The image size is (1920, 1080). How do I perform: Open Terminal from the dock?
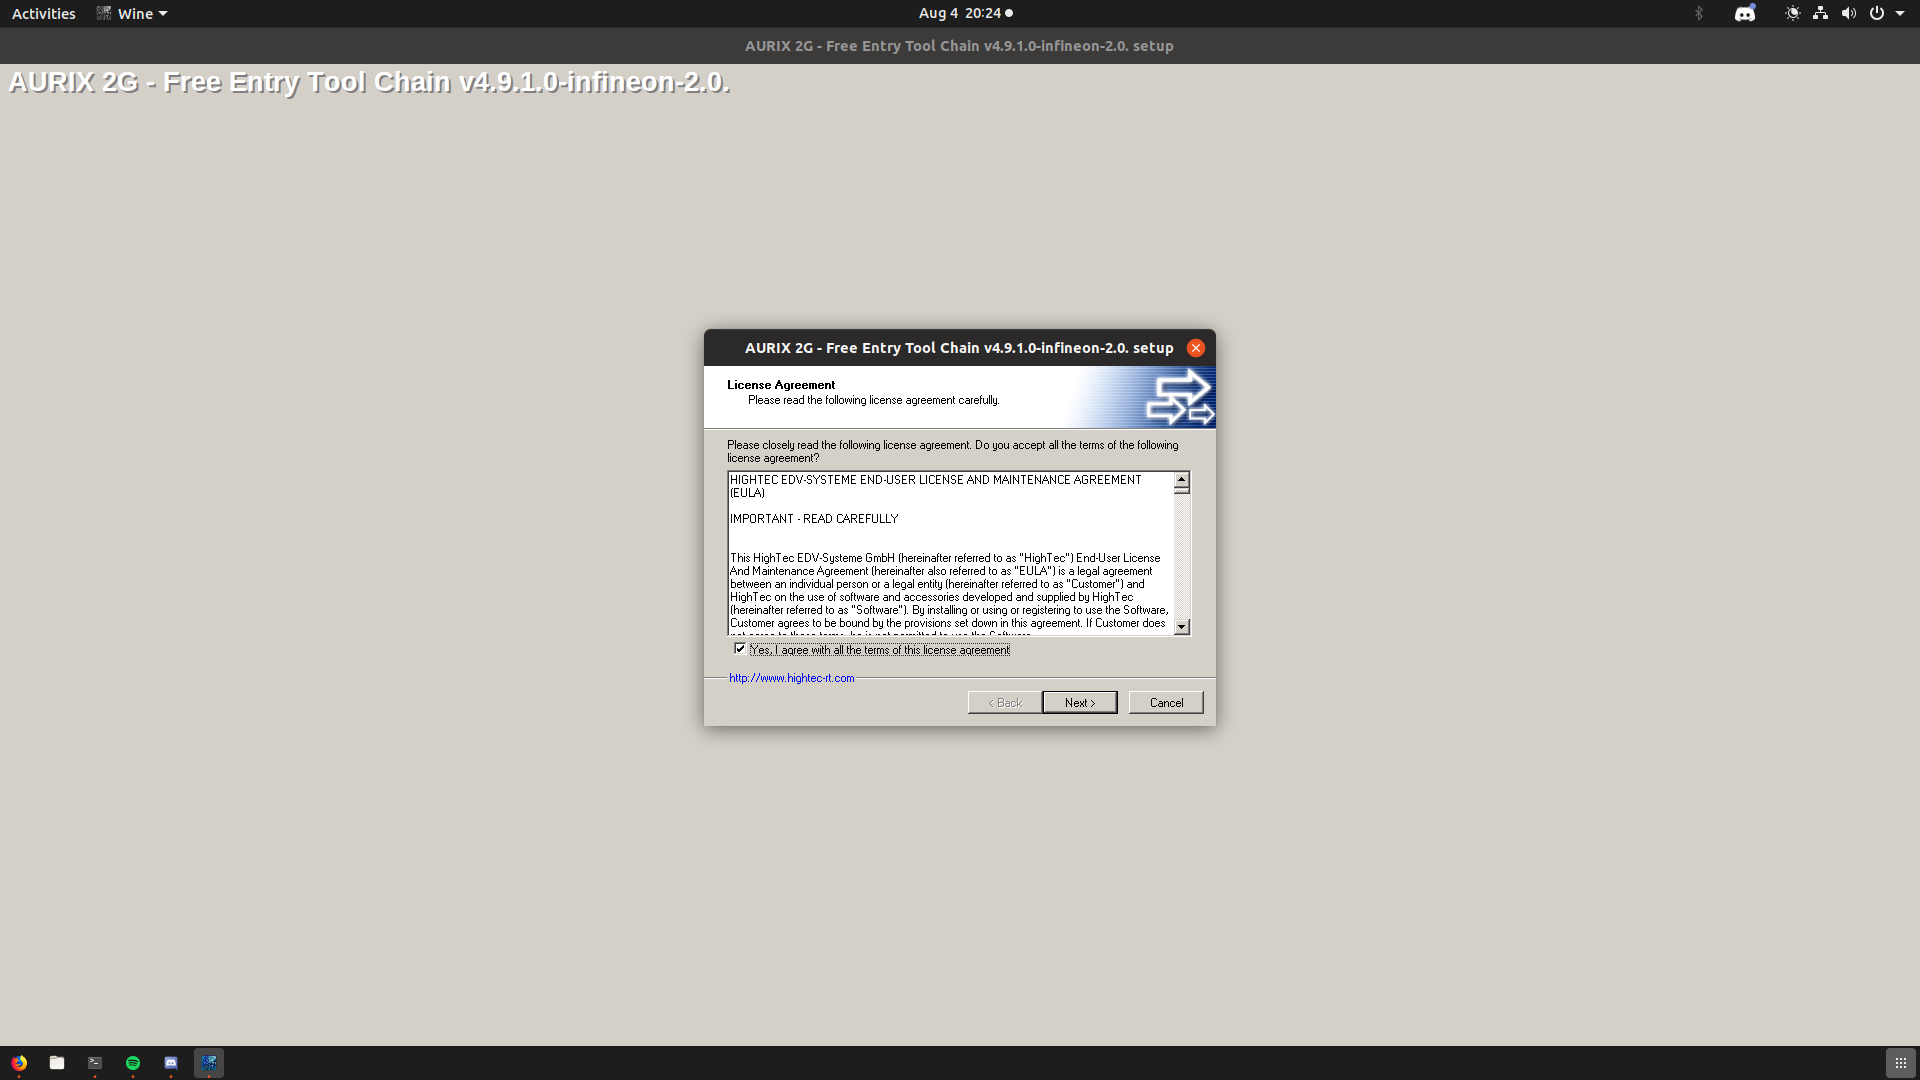pos(95,1063)
